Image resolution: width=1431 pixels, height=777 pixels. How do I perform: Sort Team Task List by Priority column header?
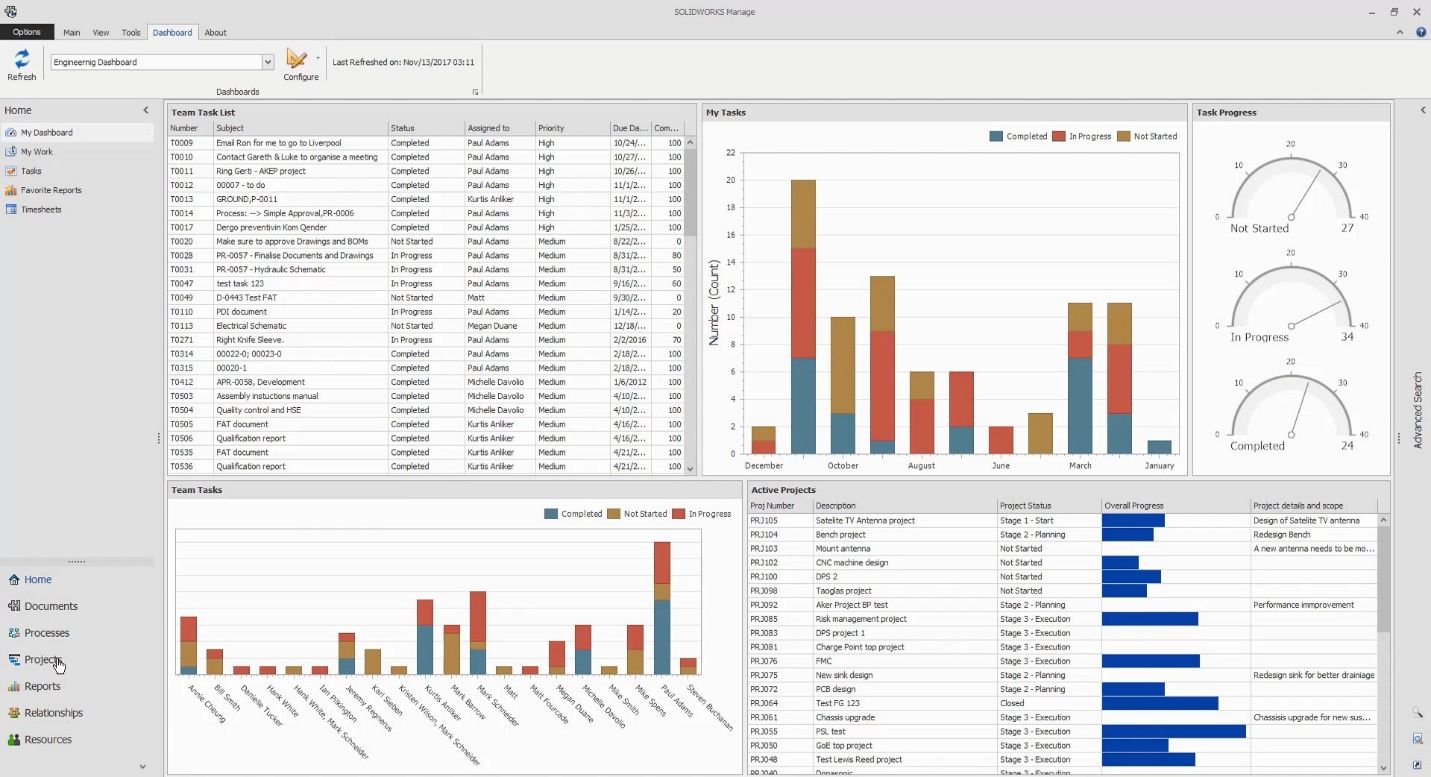click(551, 128)
